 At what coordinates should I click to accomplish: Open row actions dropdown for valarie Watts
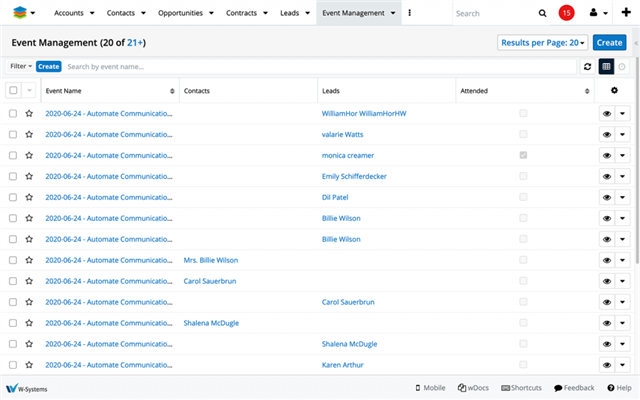[622, 134]
